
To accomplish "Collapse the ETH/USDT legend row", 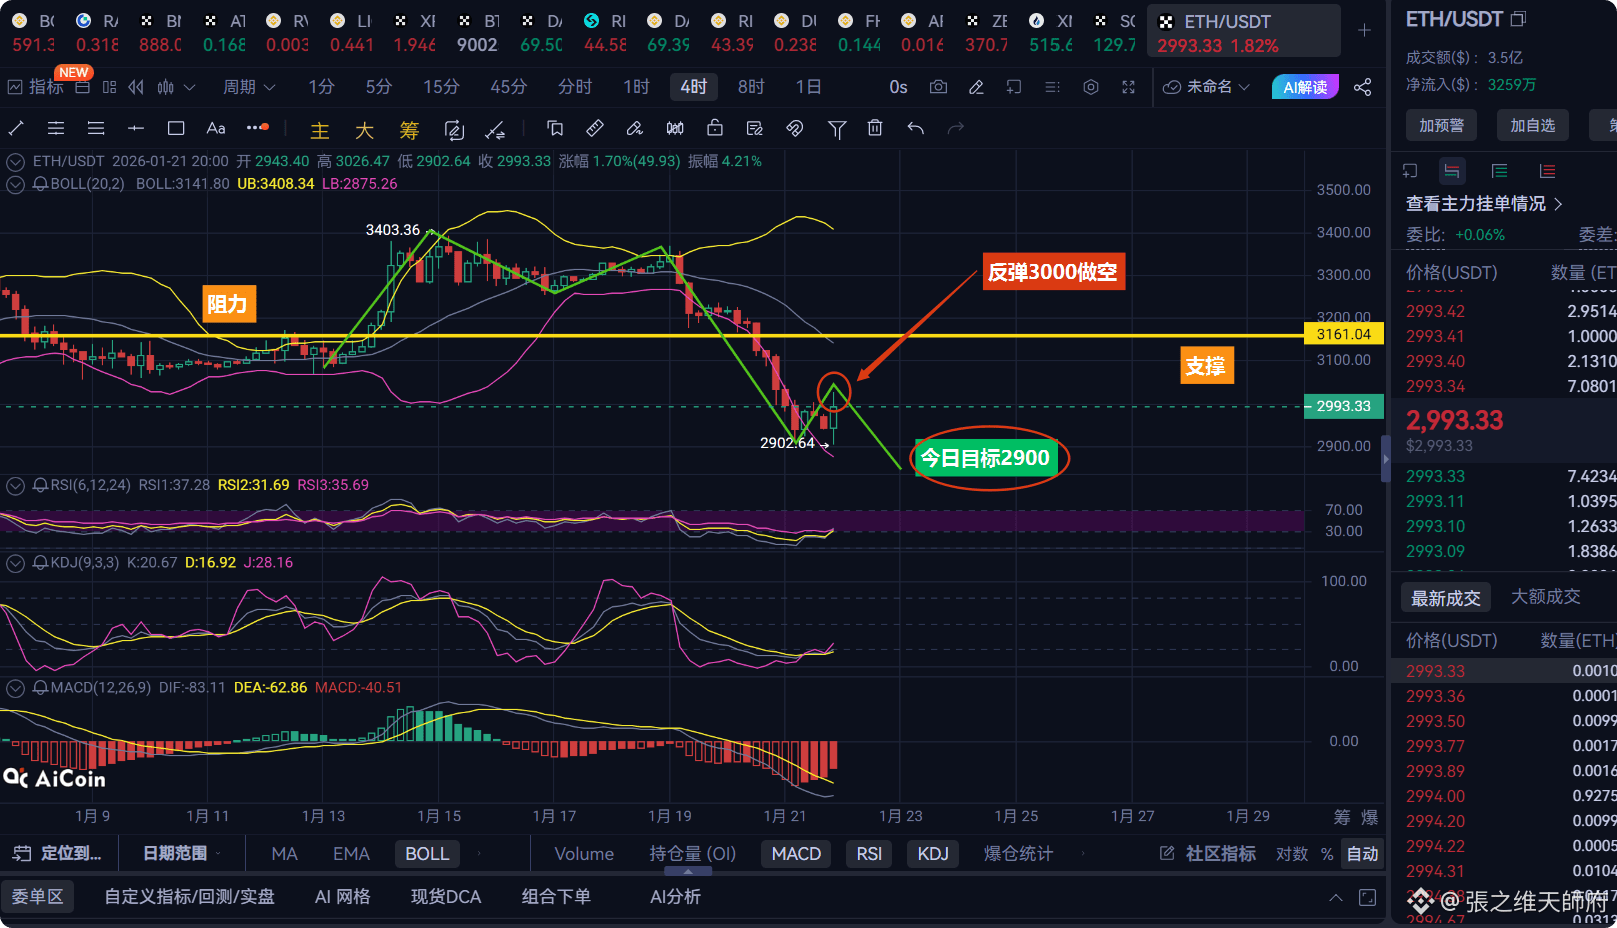I will tap(16, 161).
